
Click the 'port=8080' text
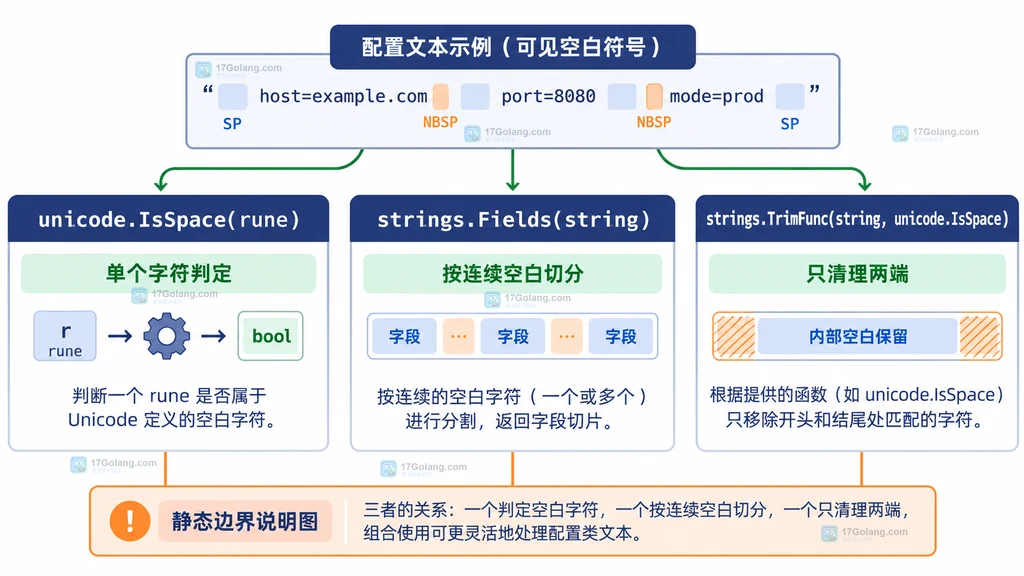coord(548,96)
